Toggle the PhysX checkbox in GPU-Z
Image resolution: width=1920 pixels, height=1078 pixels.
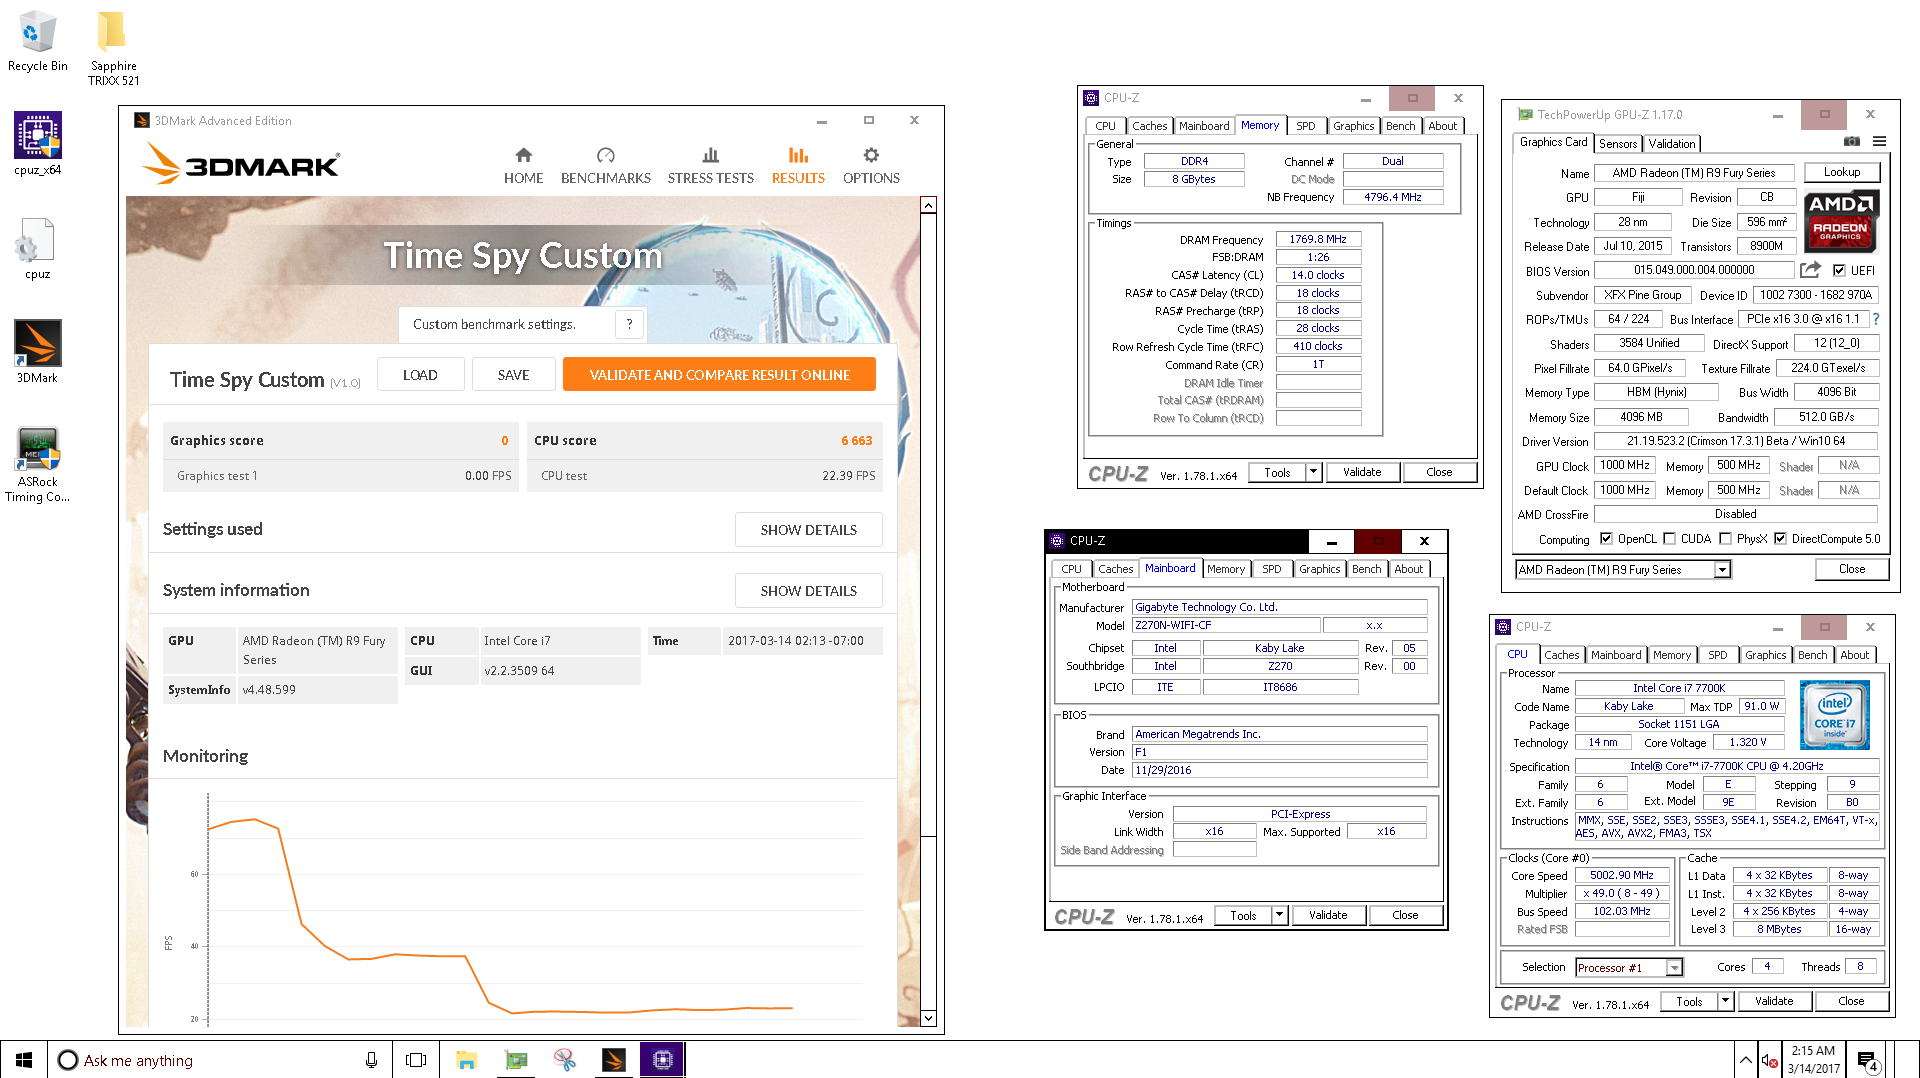click(1725, 539)
